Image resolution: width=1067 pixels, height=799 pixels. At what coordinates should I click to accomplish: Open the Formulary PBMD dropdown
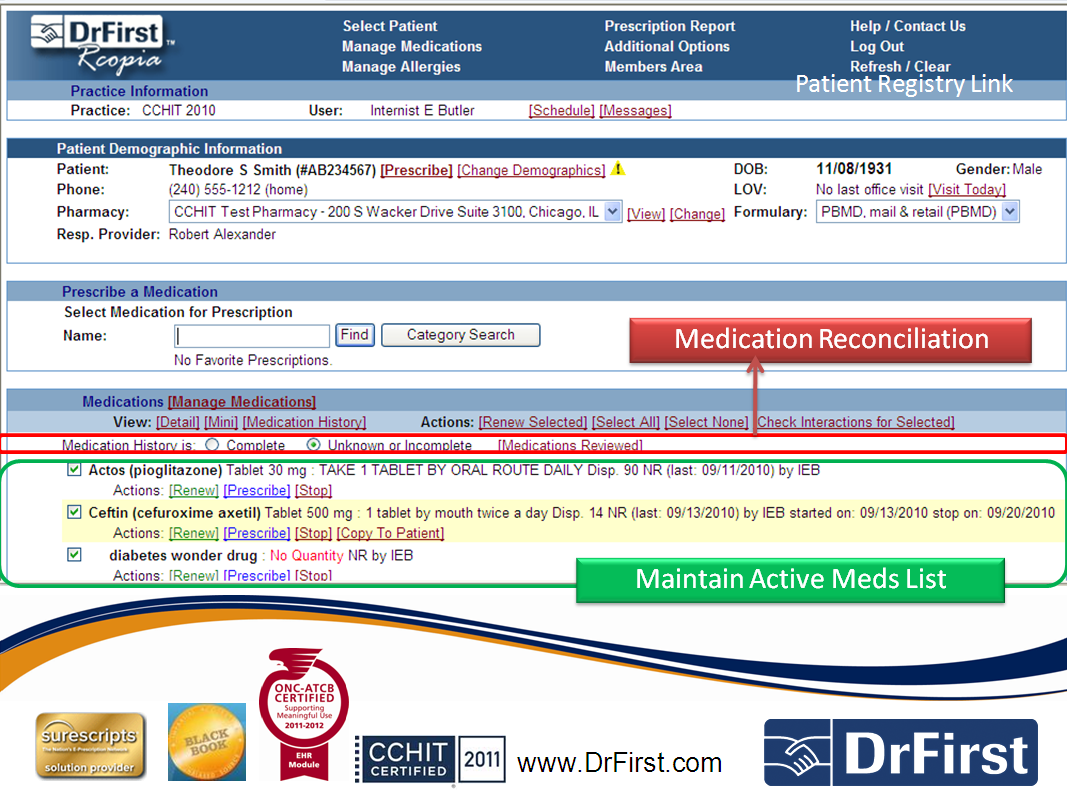pos(1010,212)
